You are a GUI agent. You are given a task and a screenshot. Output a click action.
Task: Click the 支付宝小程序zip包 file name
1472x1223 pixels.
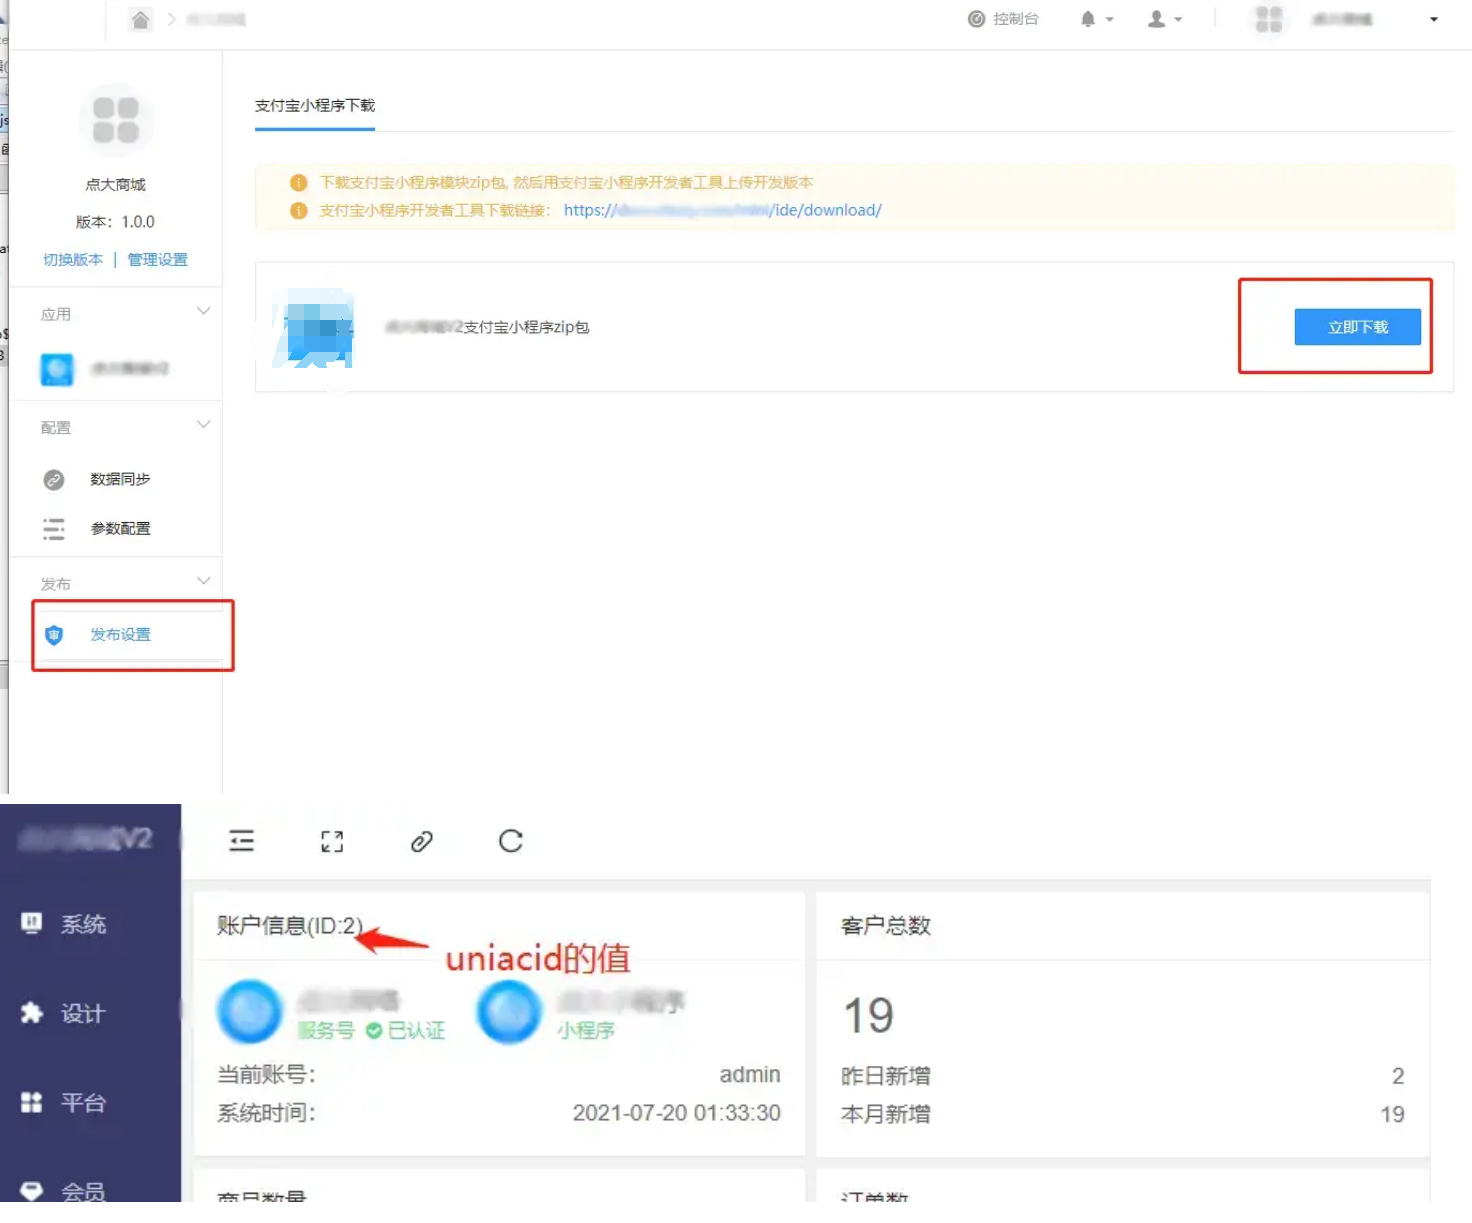487,327
